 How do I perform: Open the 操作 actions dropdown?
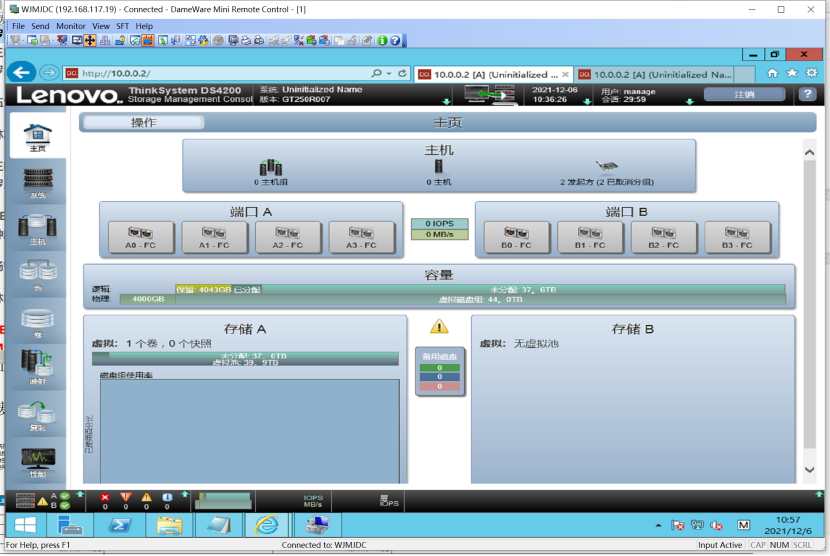(144, 122)
